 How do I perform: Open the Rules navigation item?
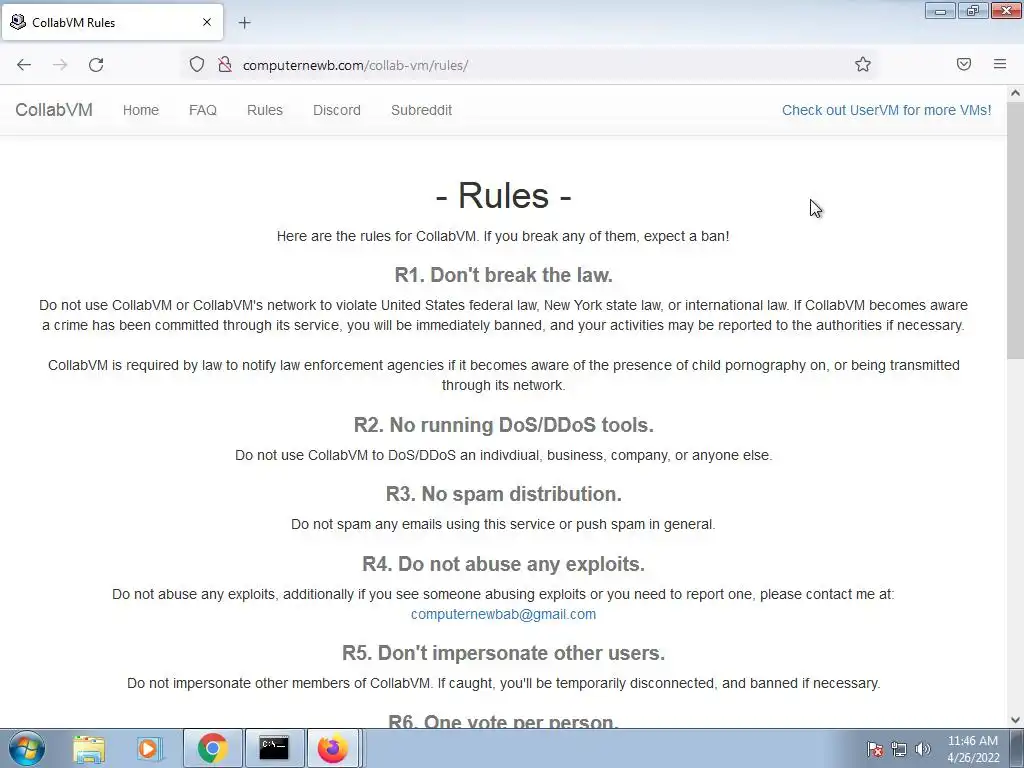[x=264, y=110]
